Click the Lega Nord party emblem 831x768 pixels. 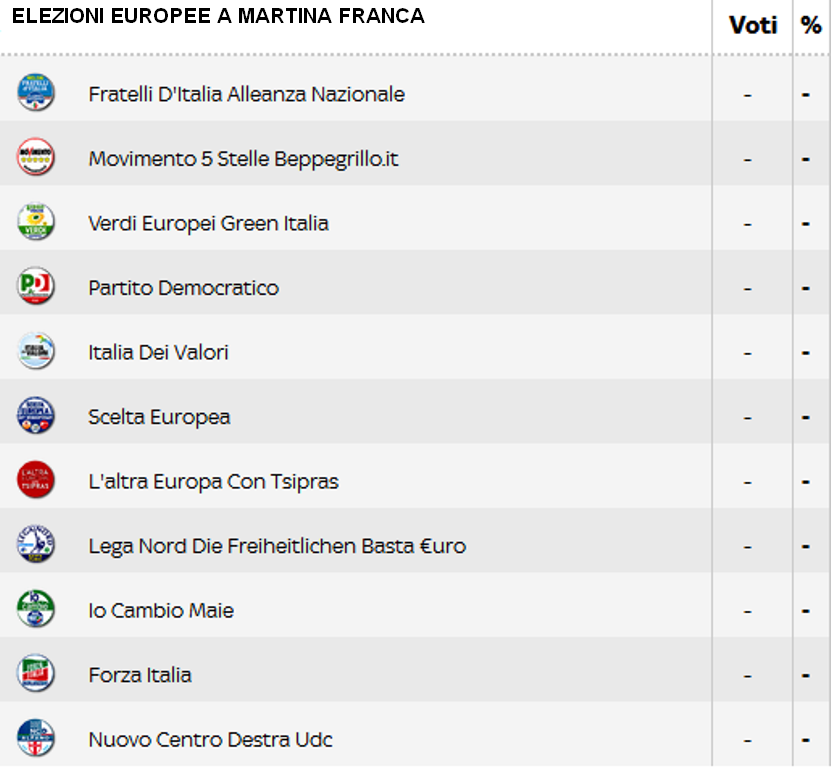tap(36, 544)
